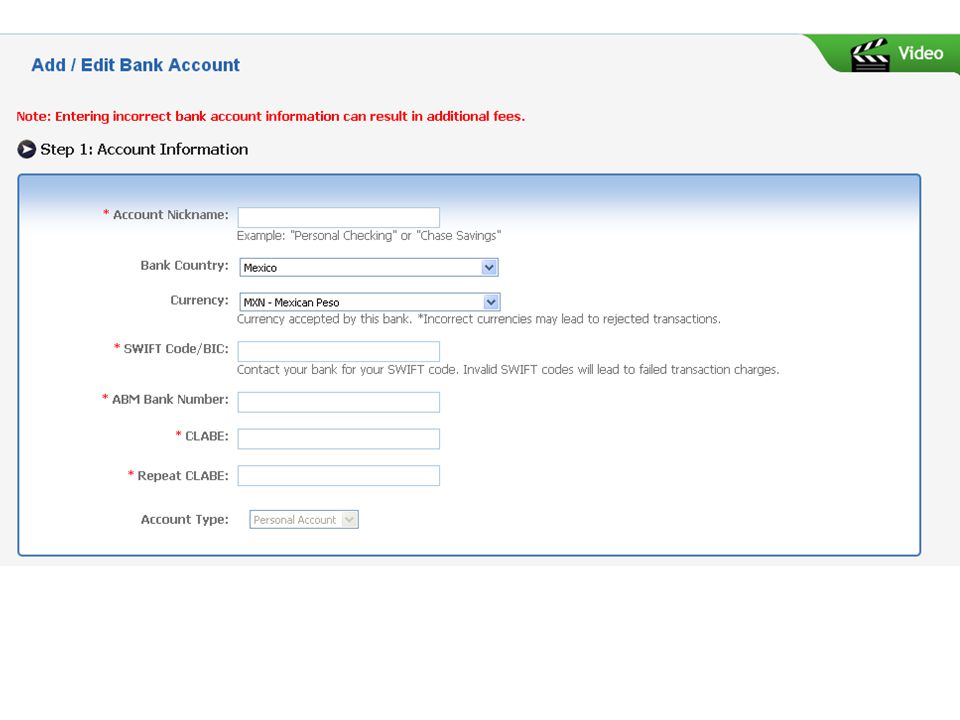
Task: Click the Account Type label
Action: pos(184,520)
